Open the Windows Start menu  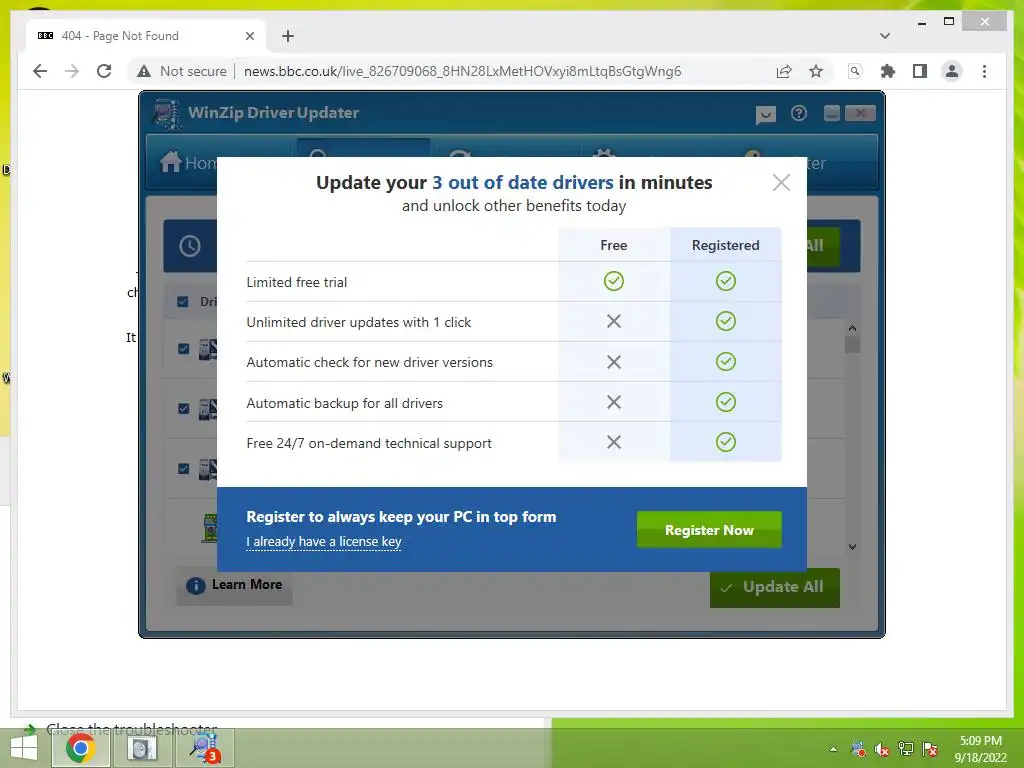click(24, 748)
